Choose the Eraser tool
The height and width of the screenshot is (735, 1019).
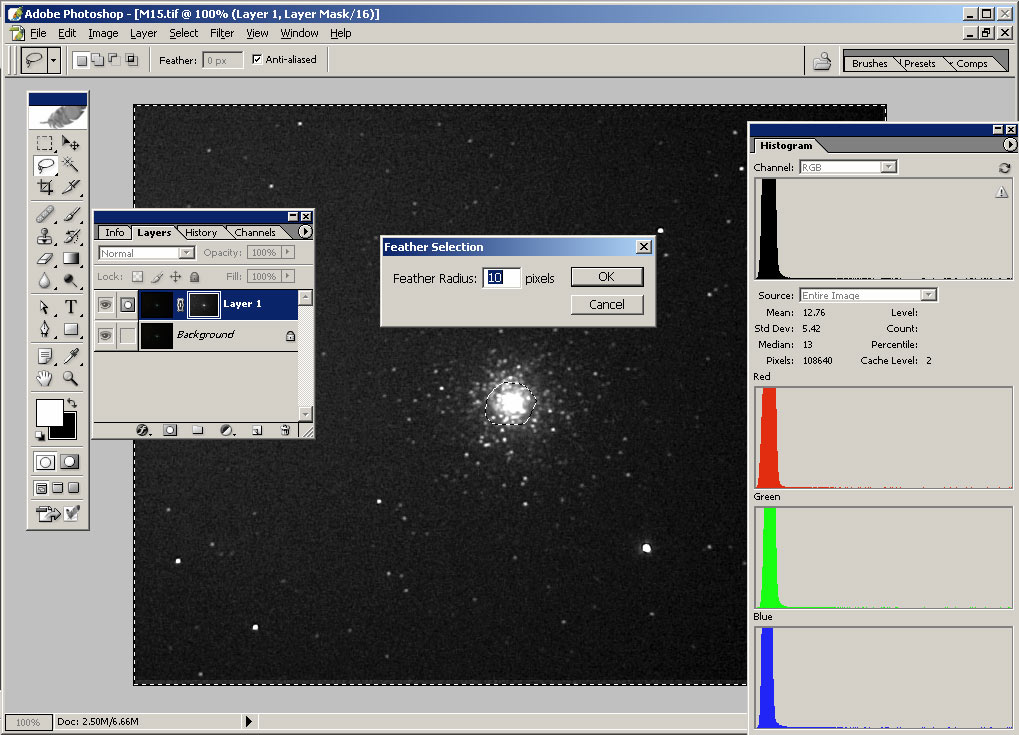point(45,259)
